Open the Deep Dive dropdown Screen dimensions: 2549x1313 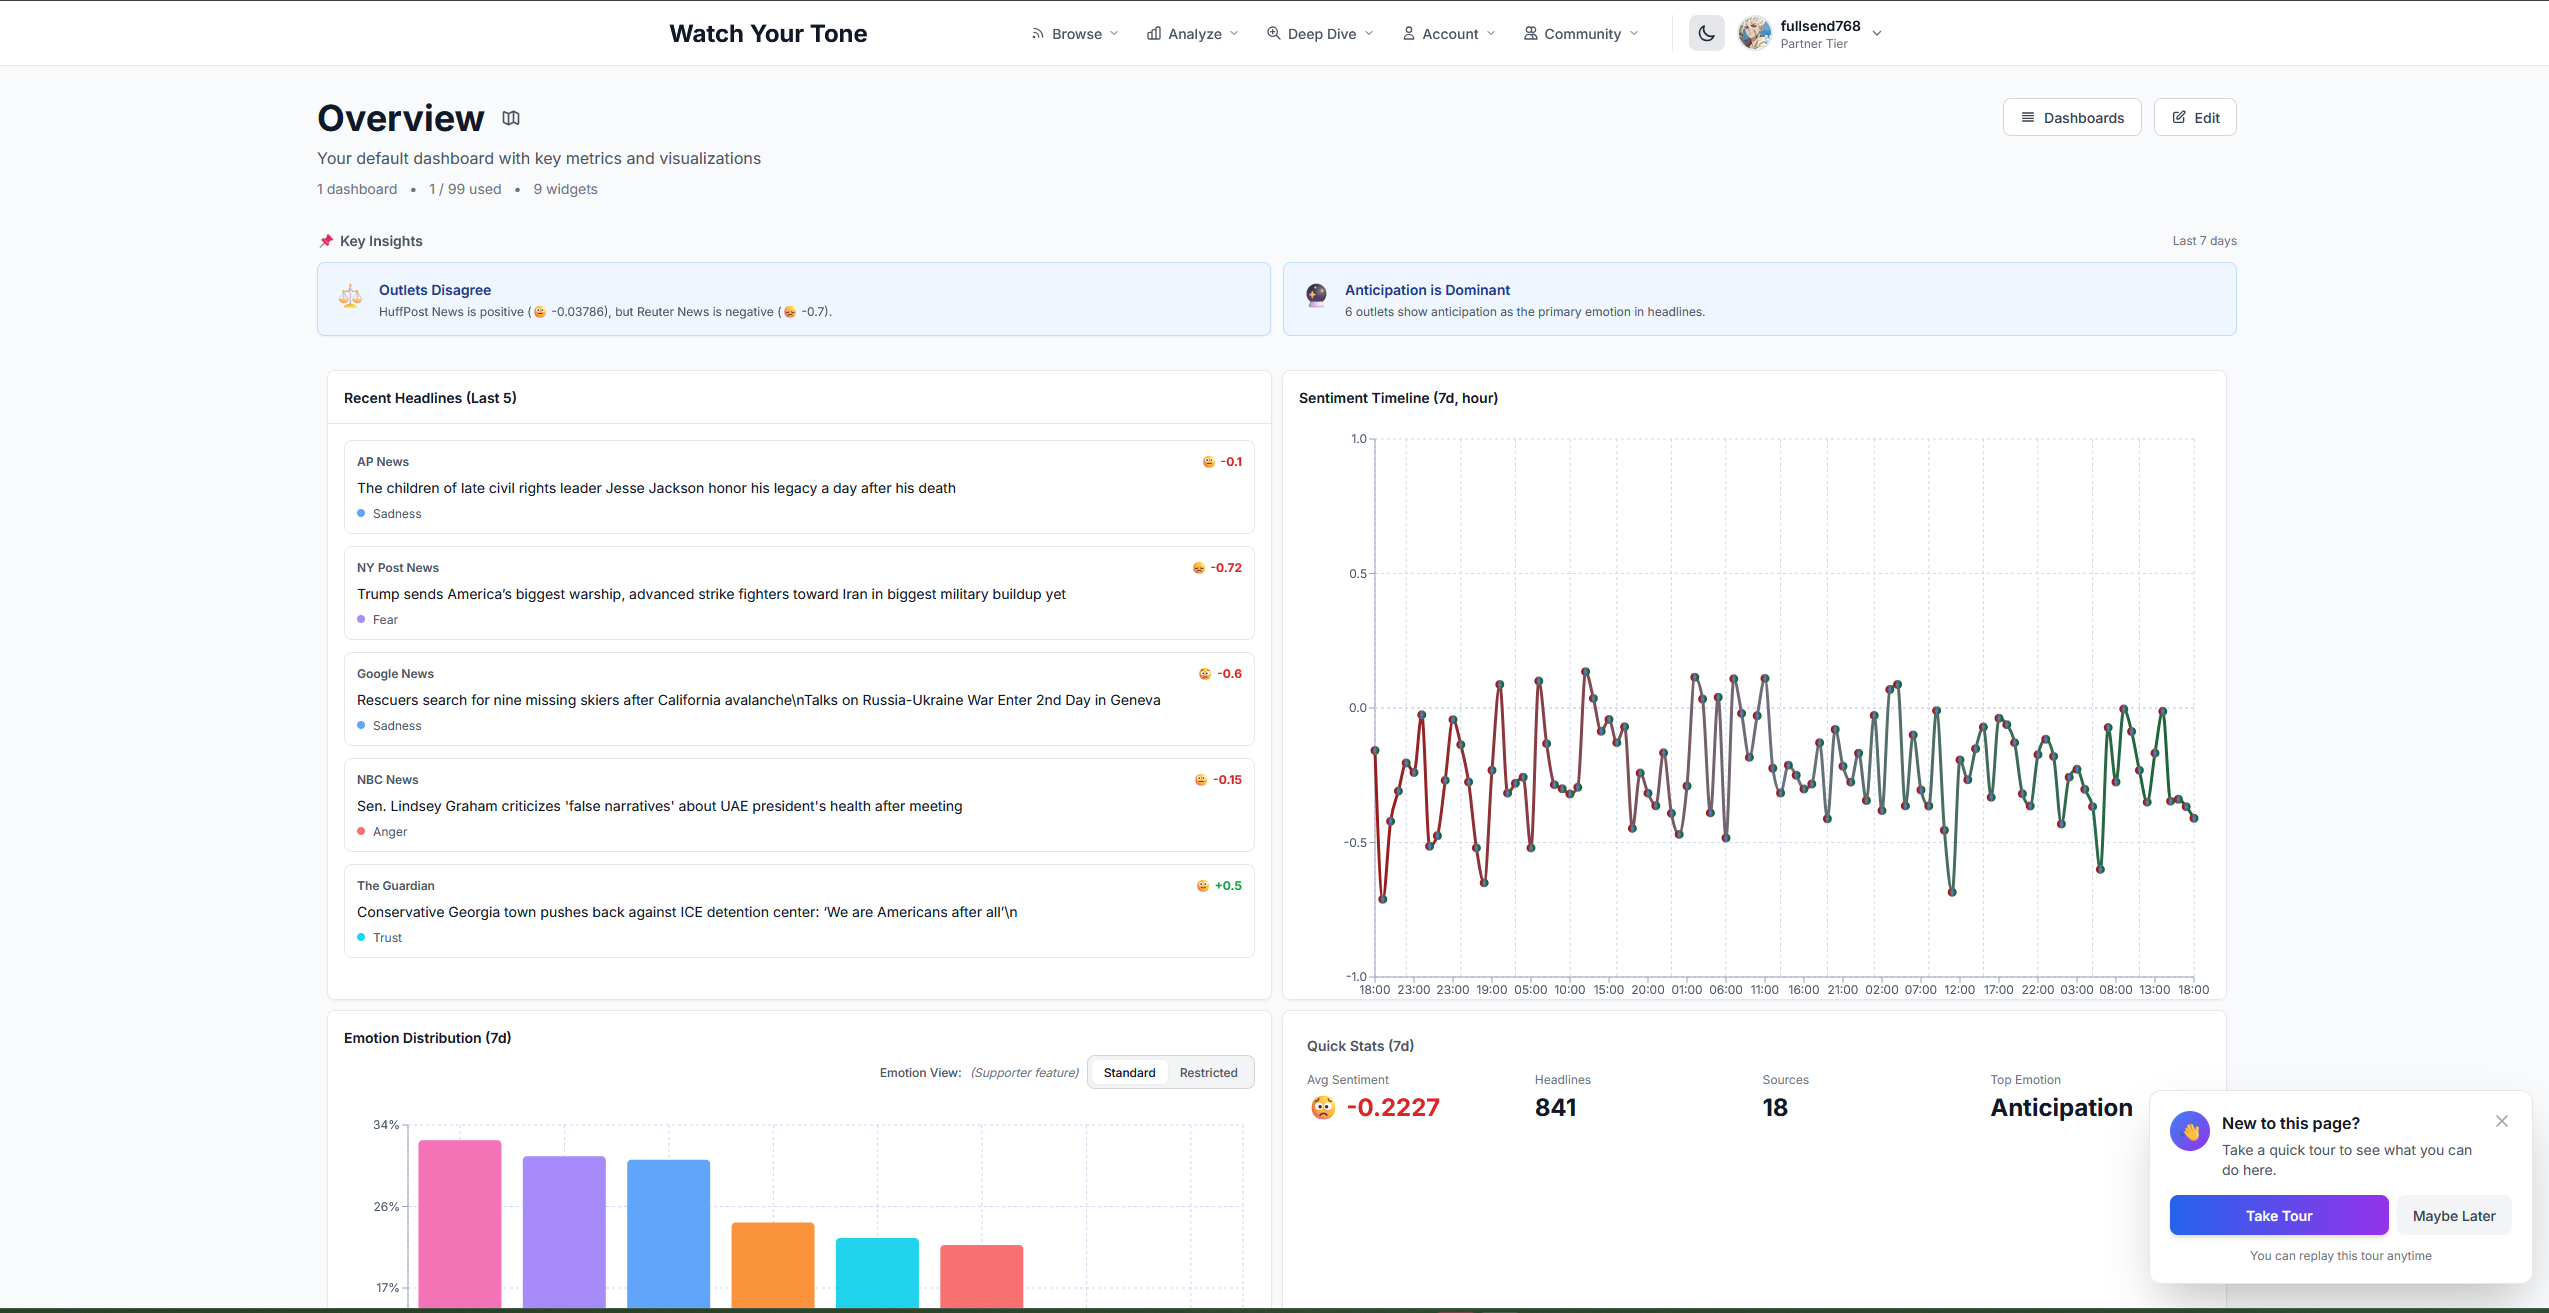pos(1320,34)
